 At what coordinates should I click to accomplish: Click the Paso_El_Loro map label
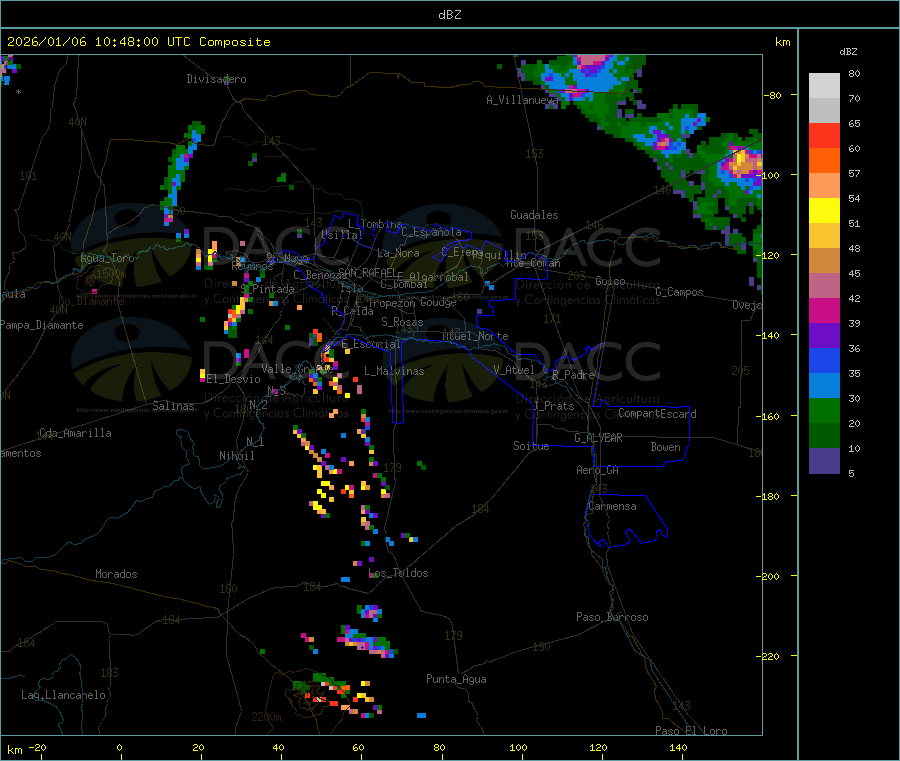(691, 731)
